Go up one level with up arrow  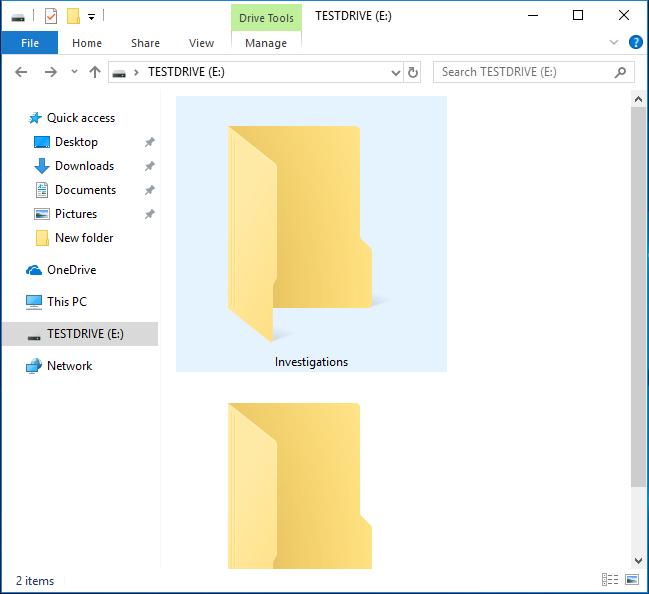tap(95, 72)
